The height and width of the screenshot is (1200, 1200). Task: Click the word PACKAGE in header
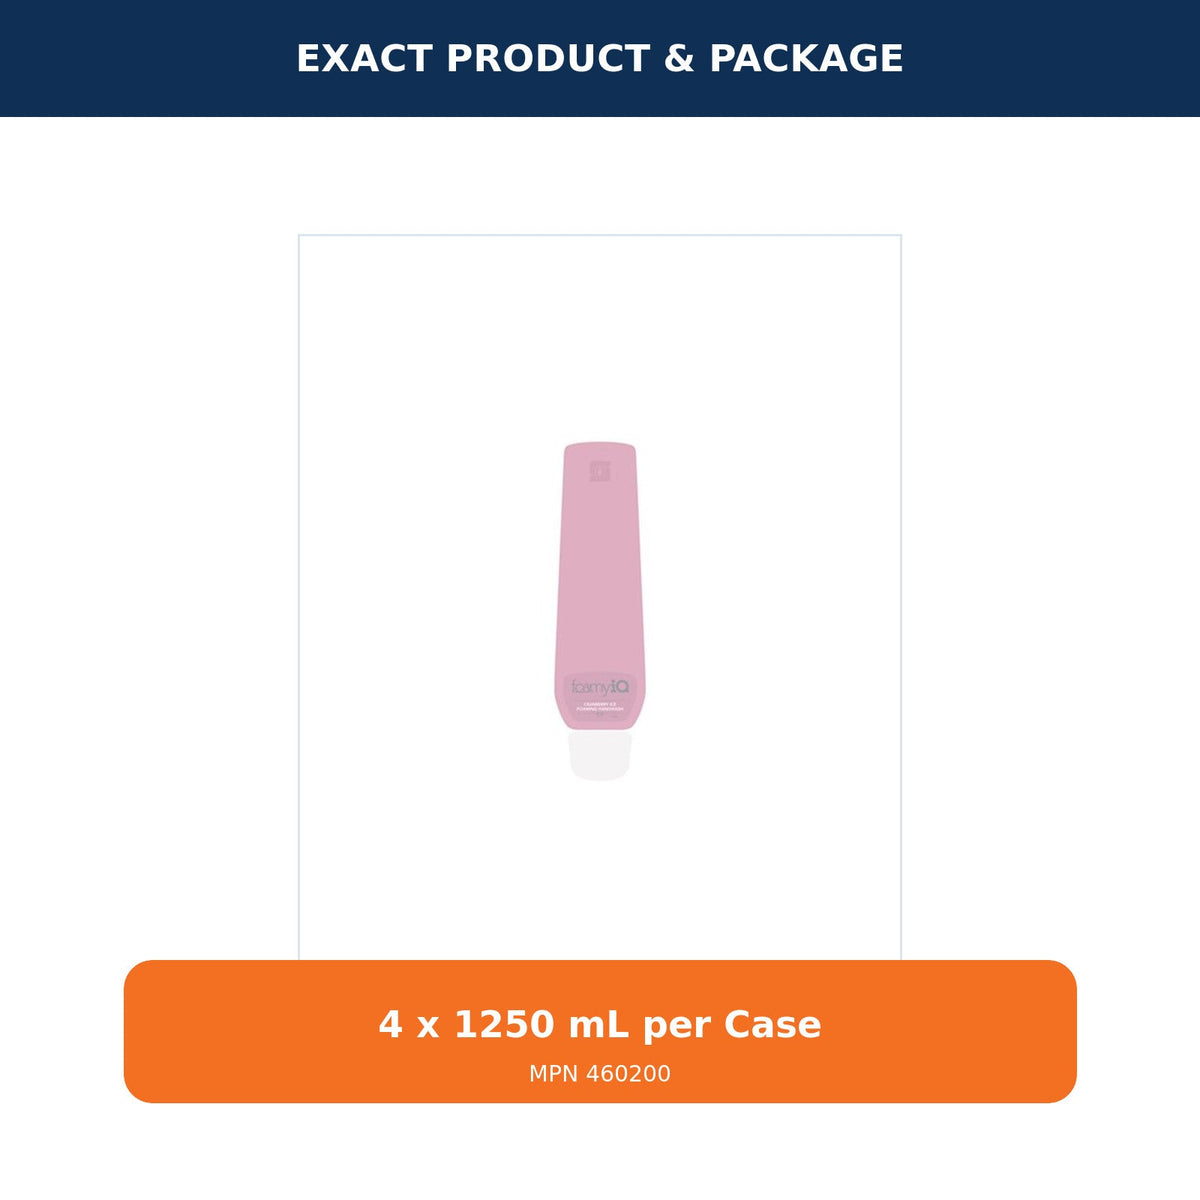point(806,59)
